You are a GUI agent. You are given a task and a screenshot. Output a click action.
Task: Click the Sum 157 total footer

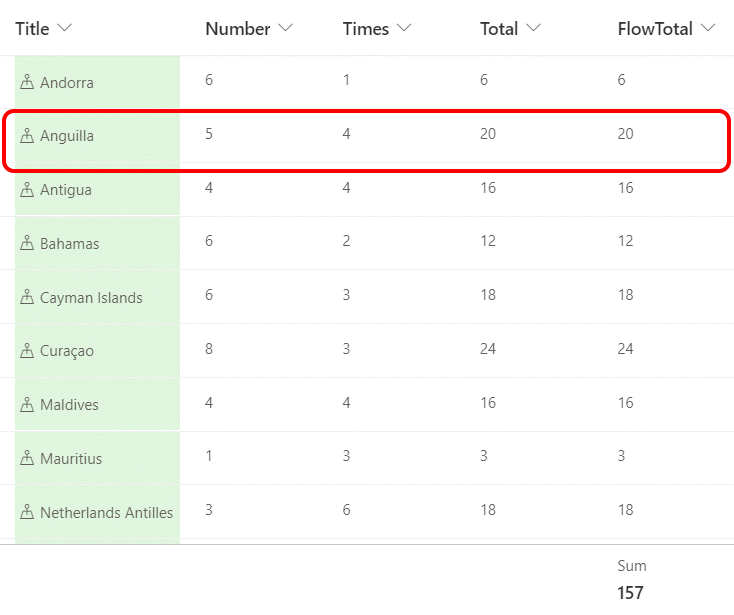coord(630,581)
